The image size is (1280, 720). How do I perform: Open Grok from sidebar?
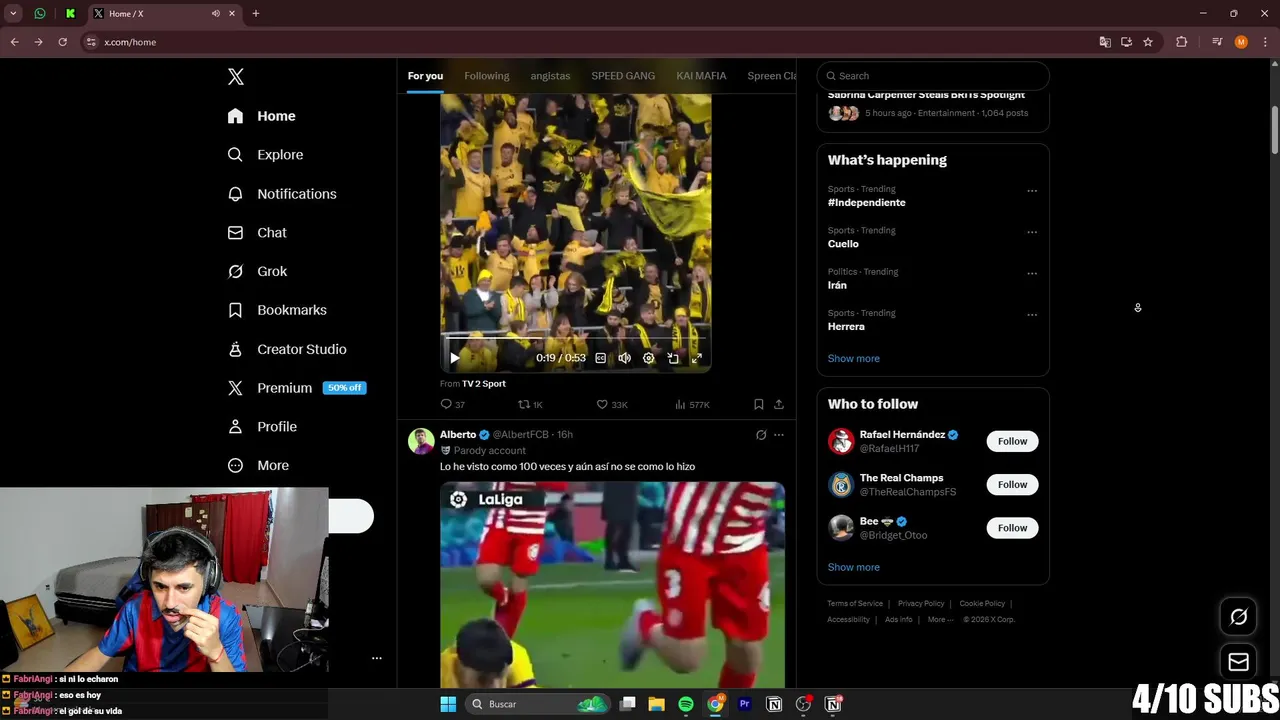tap(258, 271)
